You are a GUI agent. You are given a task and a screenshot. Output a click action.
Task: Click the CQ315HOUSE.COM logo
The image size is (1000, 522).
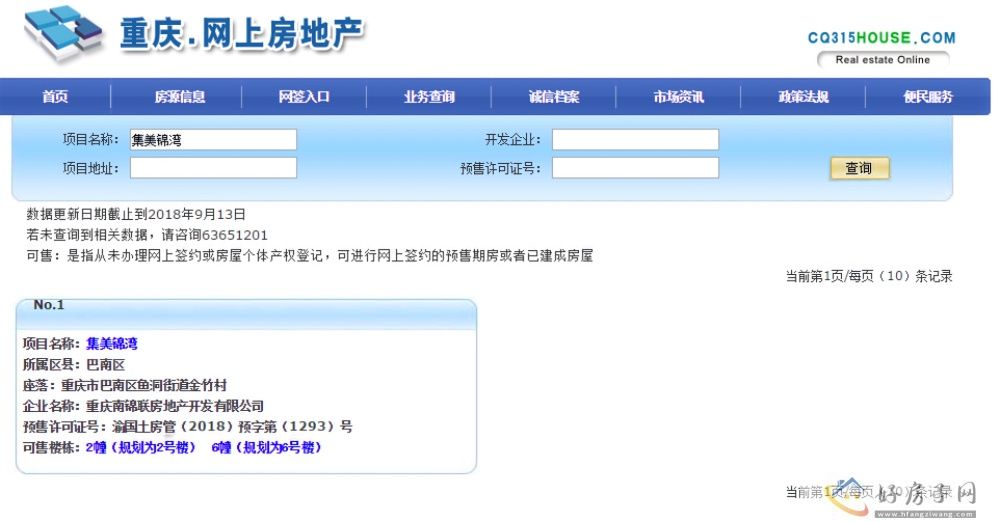[881, 38]
